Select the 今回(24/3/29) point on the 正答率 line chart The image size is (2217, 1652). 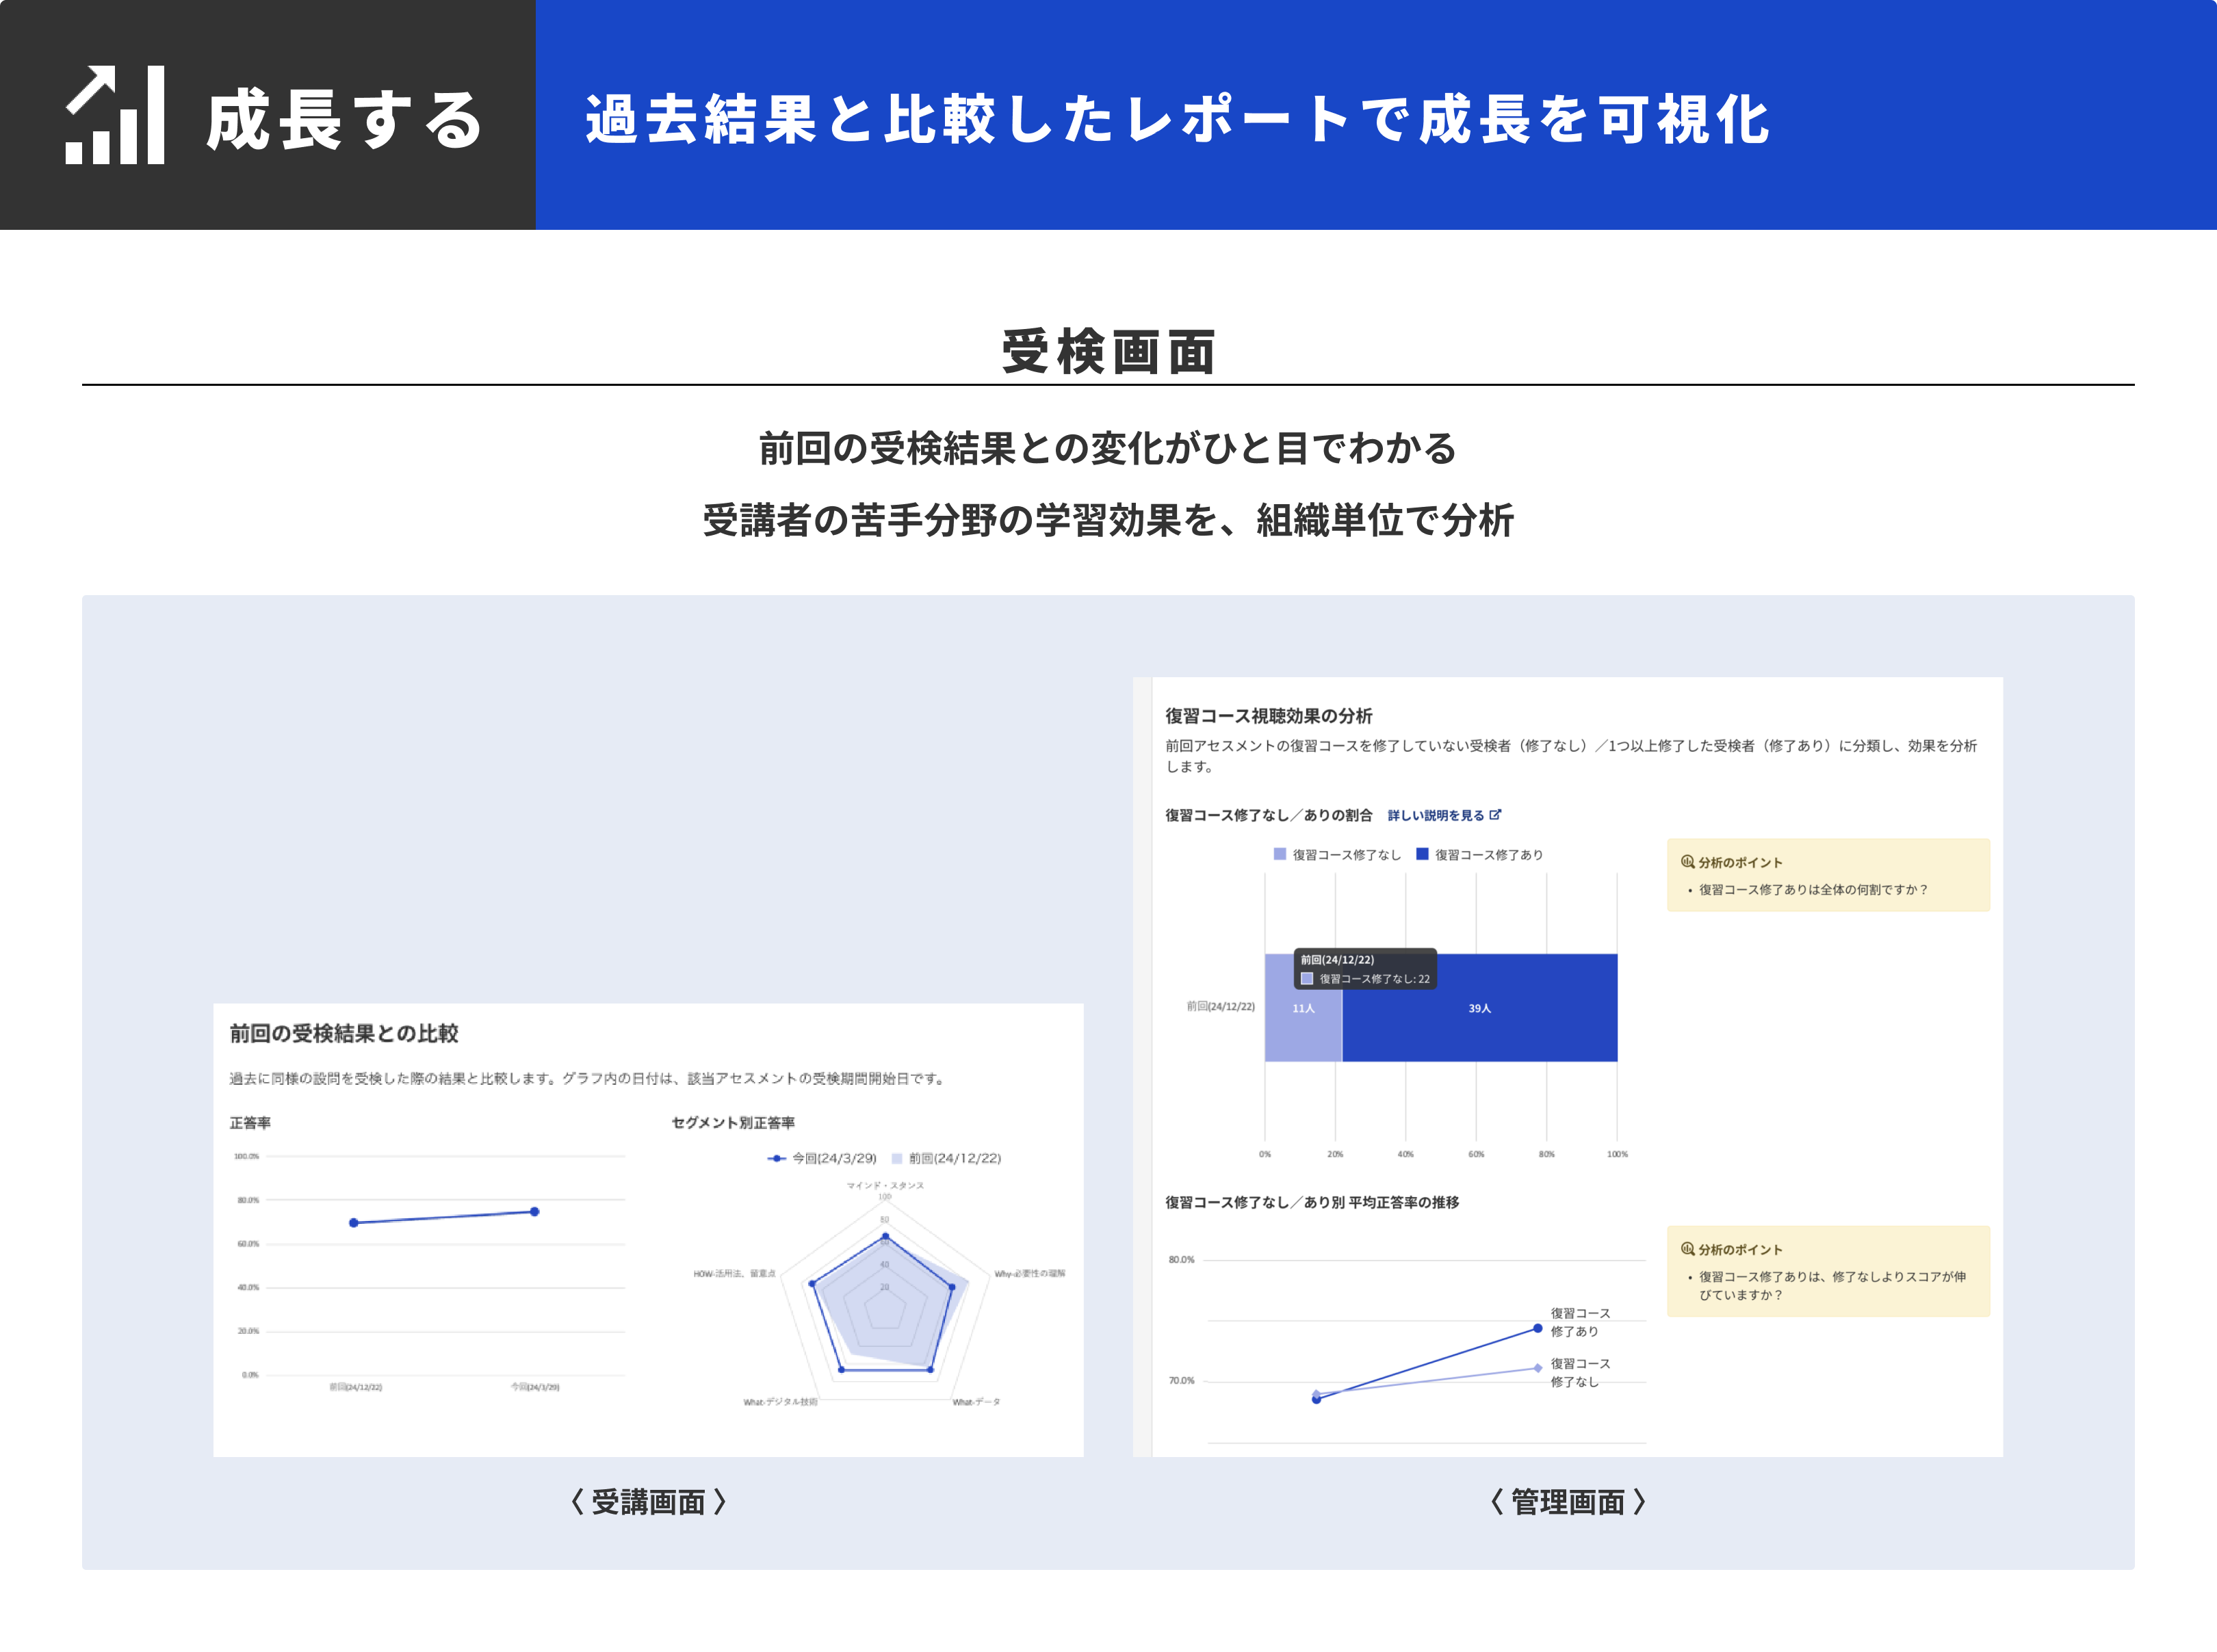click(535, 1211)
